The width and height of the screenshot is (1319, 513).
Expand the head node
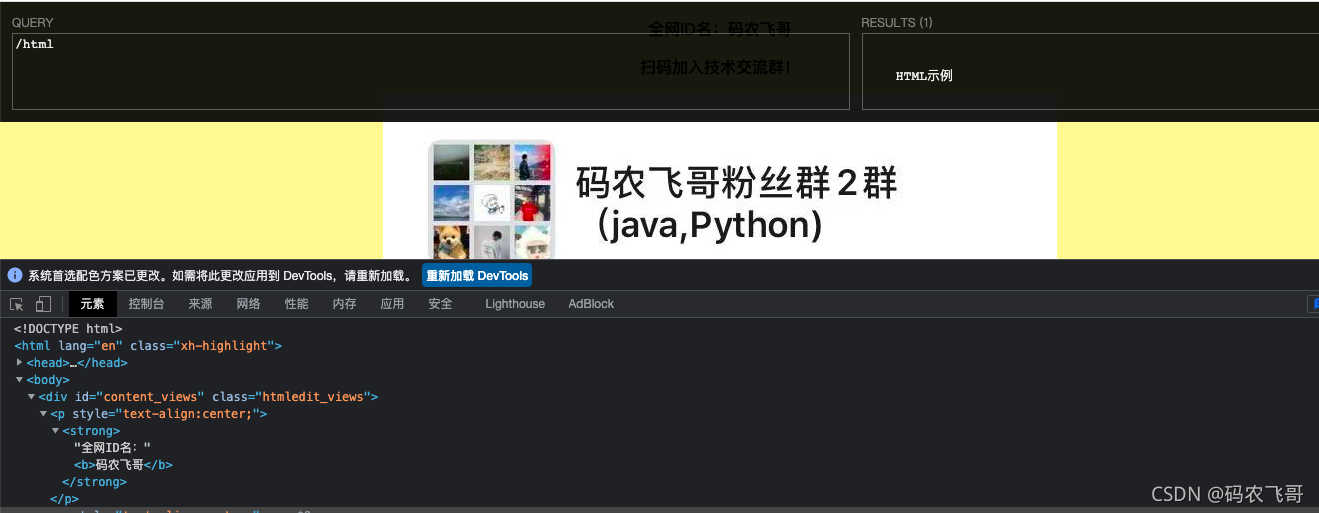pyautogui.click(x=20, y=362)
